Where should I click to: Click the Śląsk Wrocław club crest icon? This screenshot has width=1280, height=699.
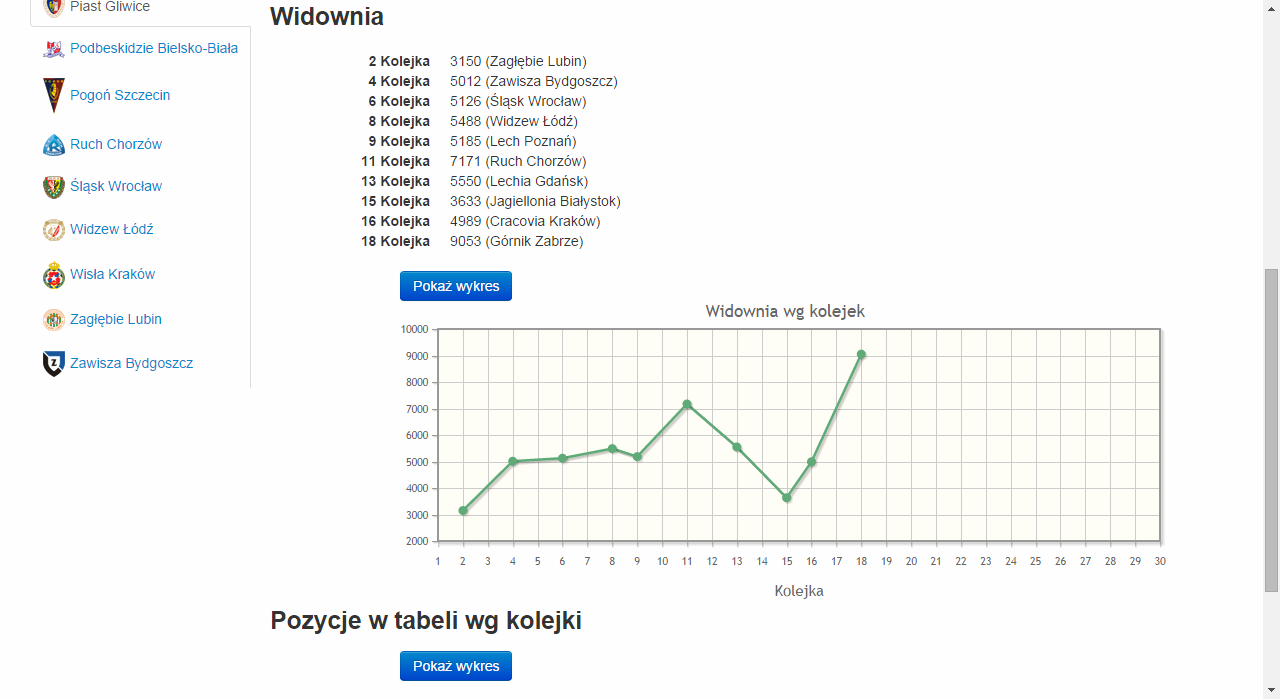[x=54, y=187]
